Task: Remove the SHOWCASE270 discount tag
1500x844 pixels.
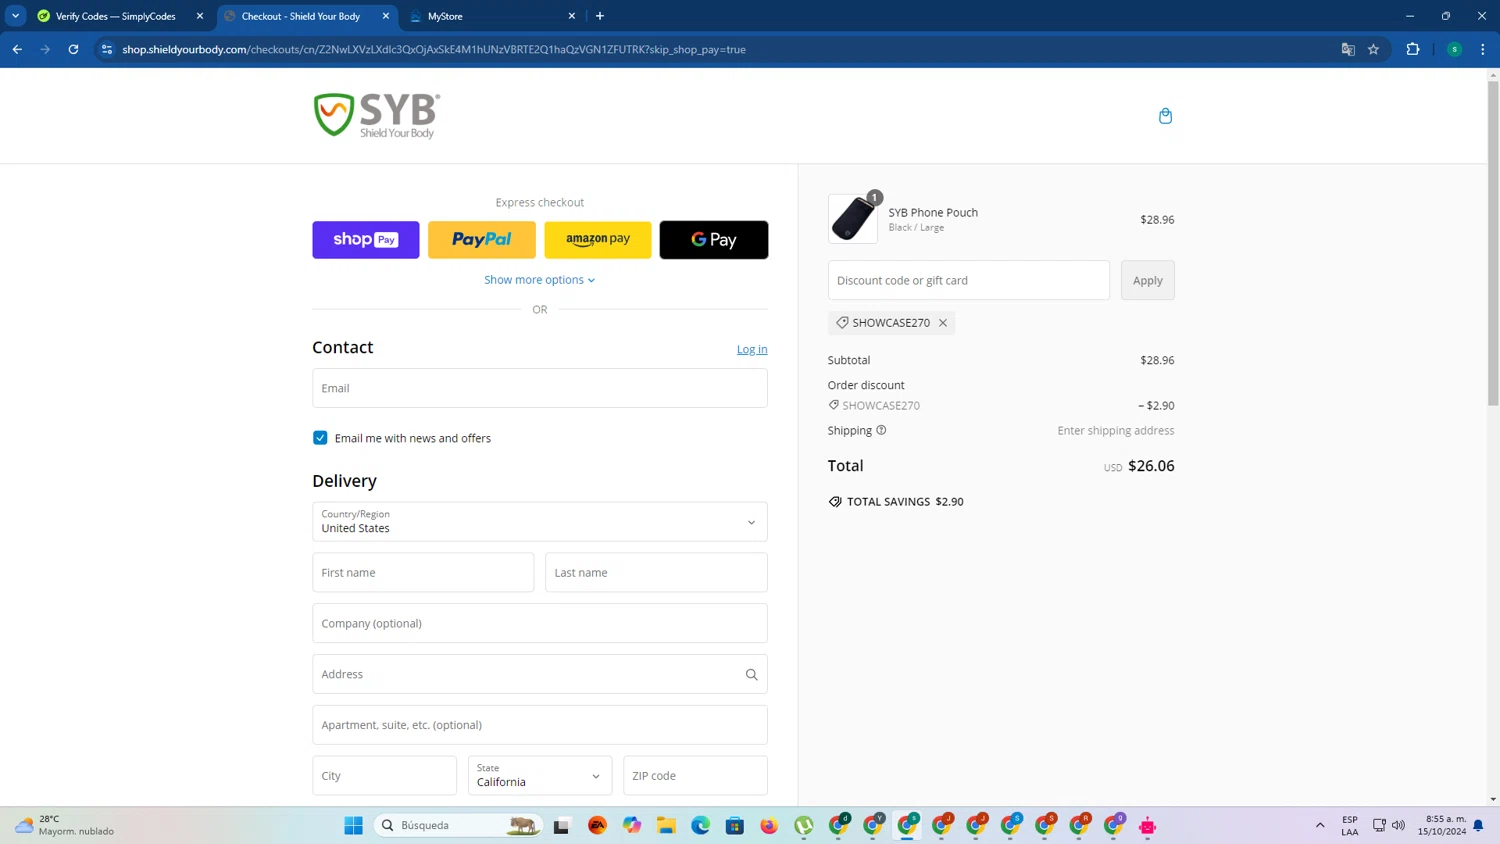Action: (x=943, y=323)
